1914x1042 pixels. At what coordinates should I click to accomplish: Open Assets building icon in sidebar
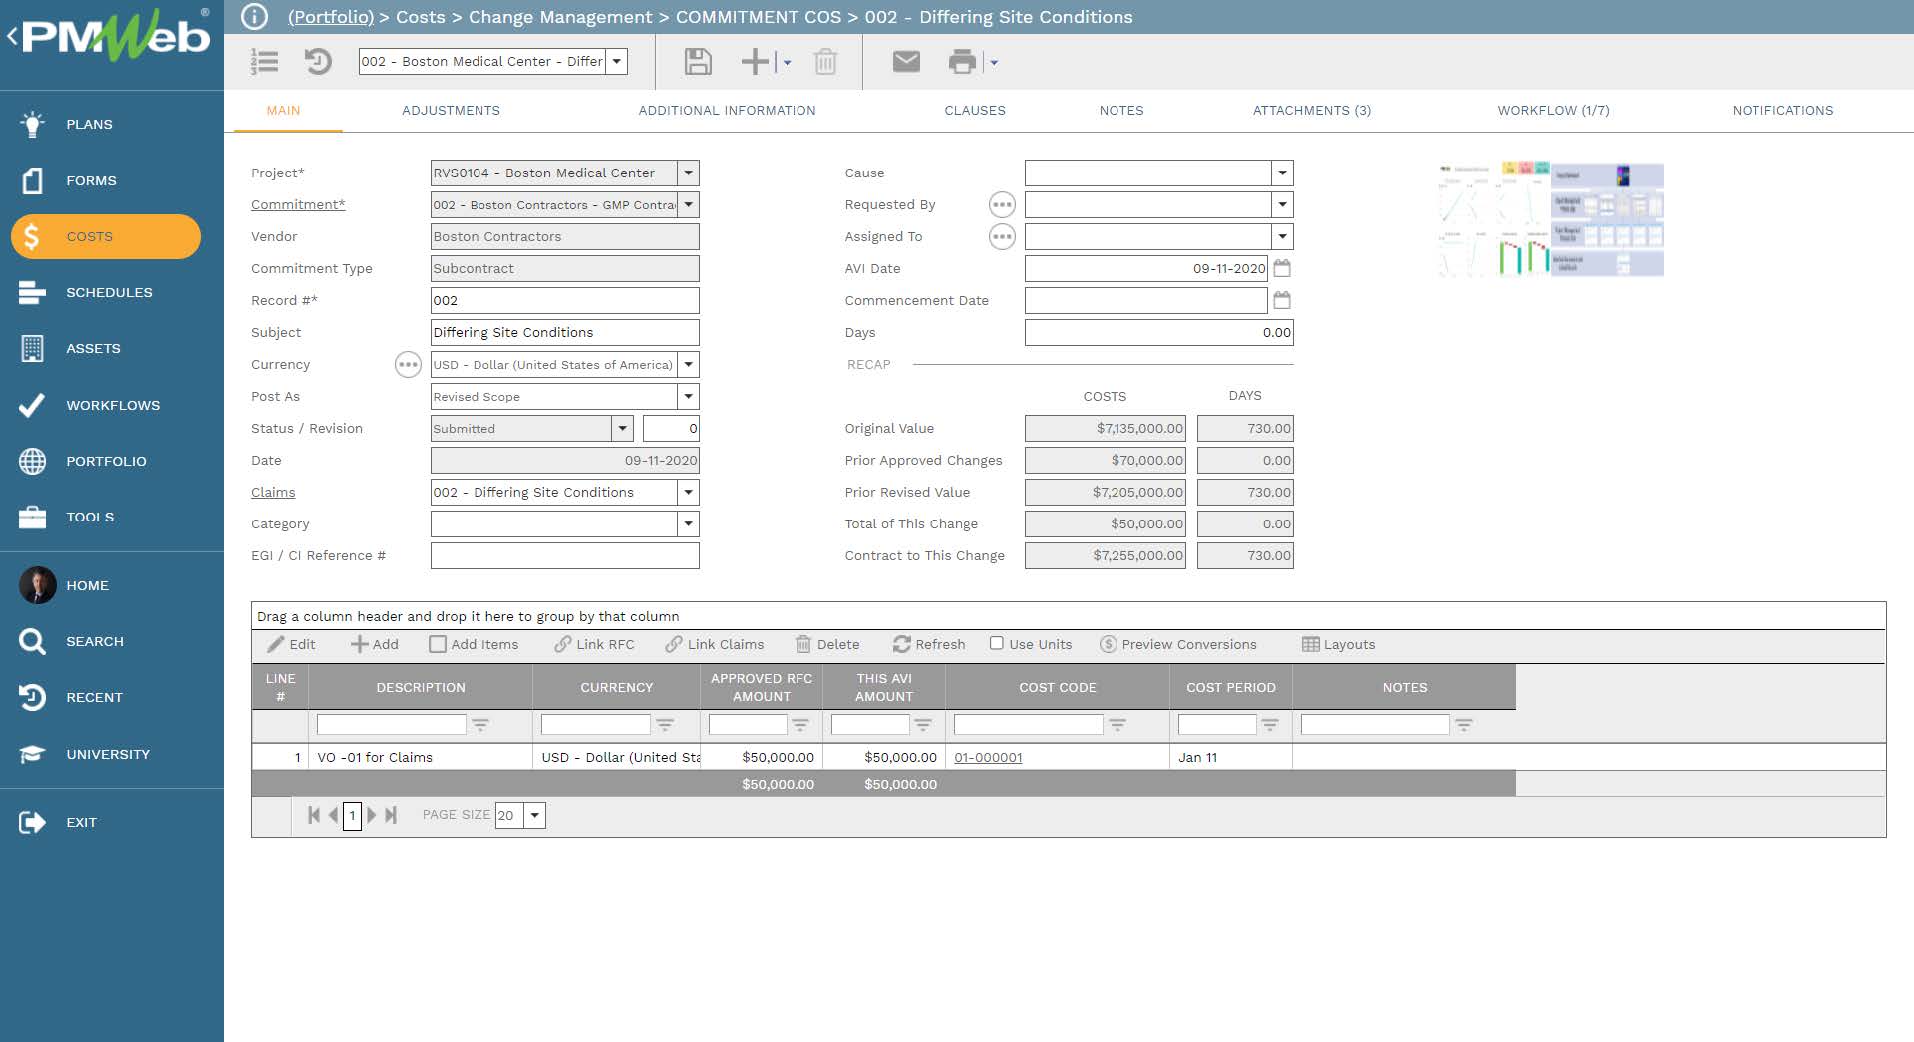click(32, 348)
